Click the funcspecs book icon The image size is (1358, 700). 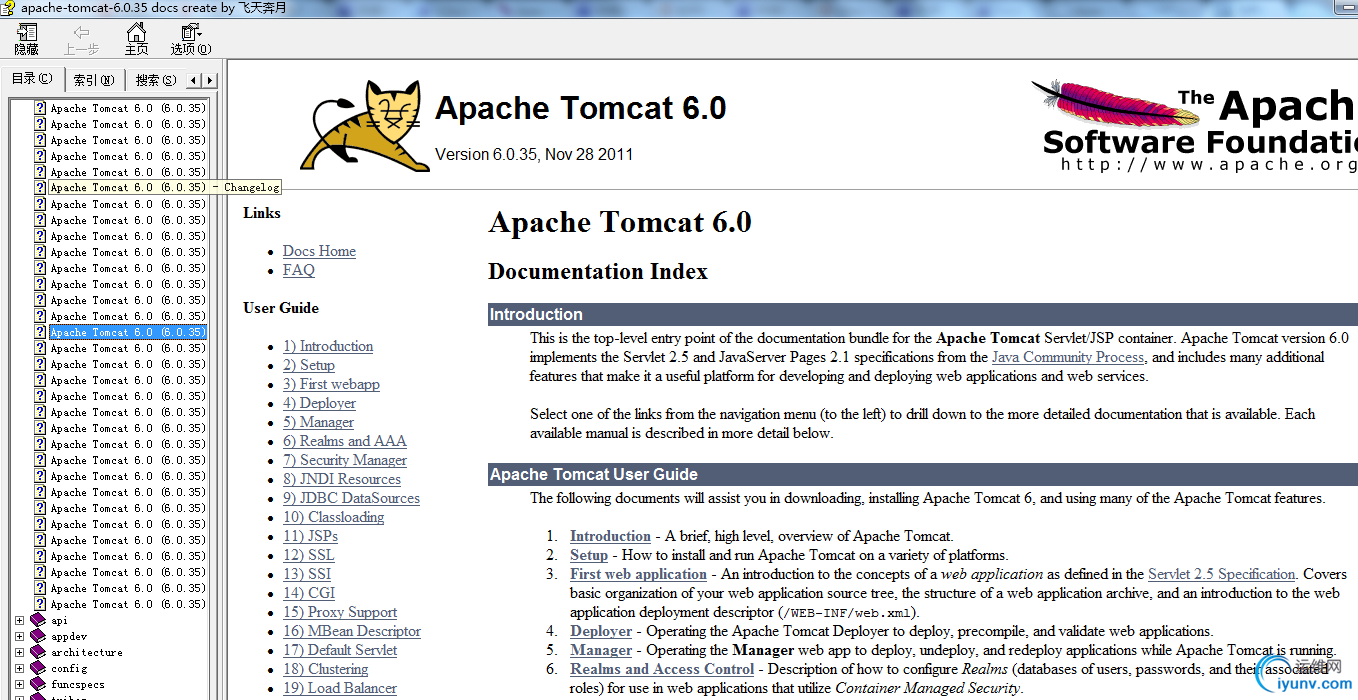tap(39, 685)
